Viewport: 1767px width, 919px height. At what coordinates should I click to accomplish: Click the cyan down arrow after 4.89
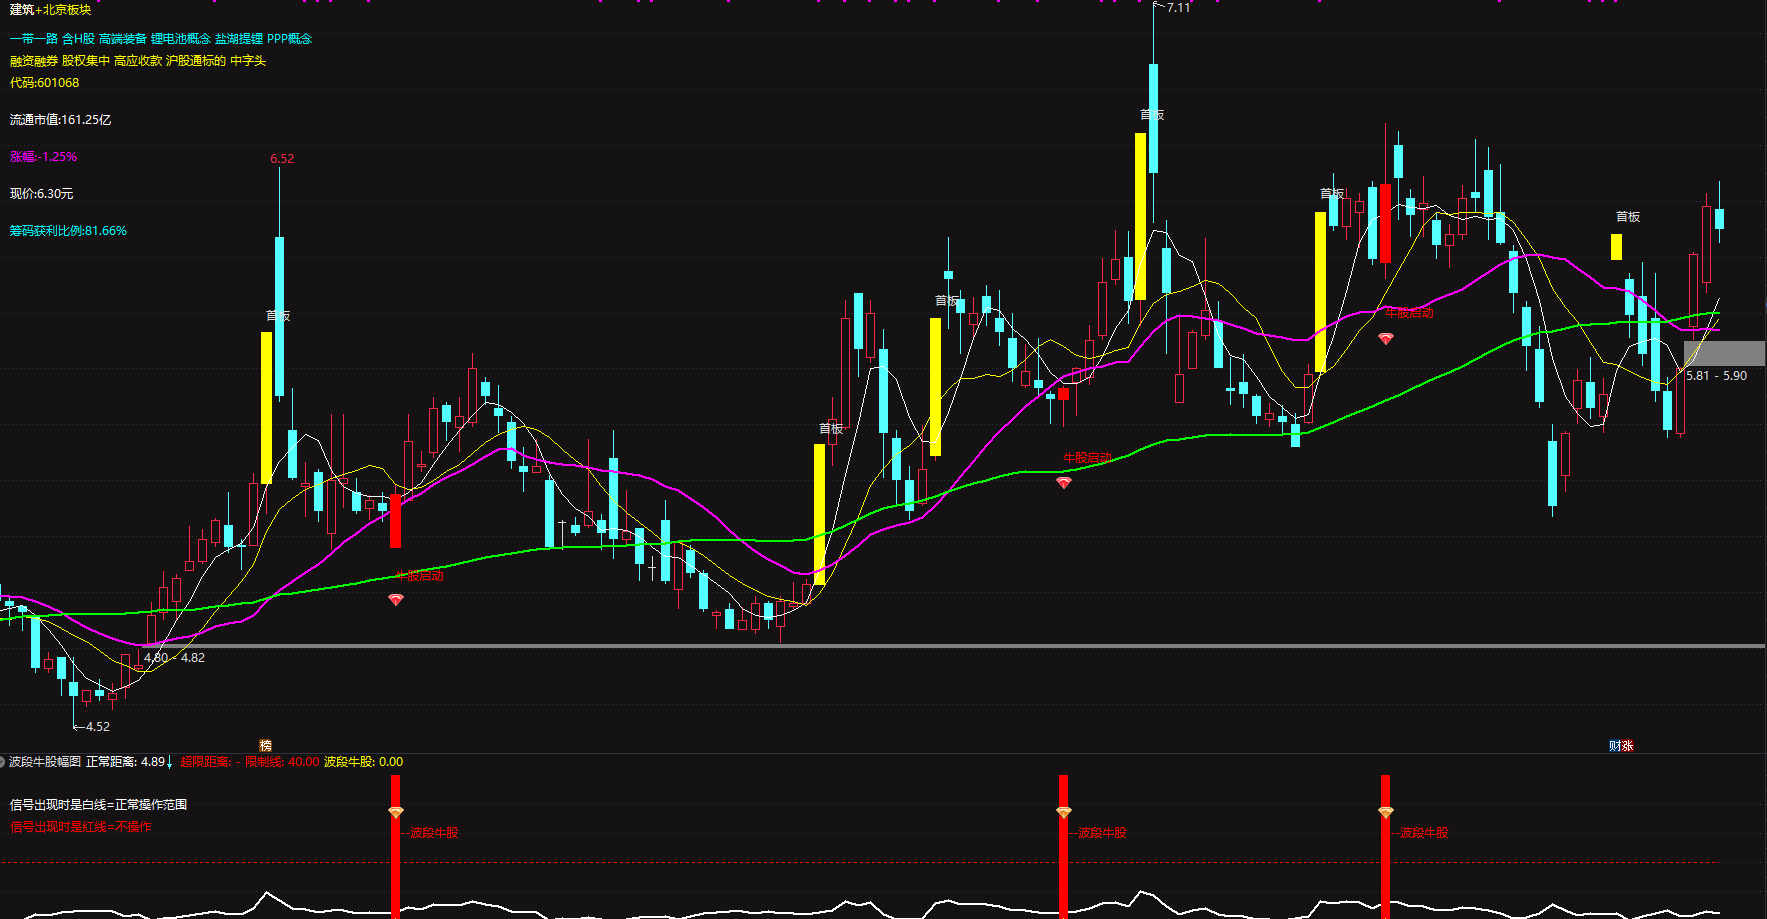[x=170, y=763]
